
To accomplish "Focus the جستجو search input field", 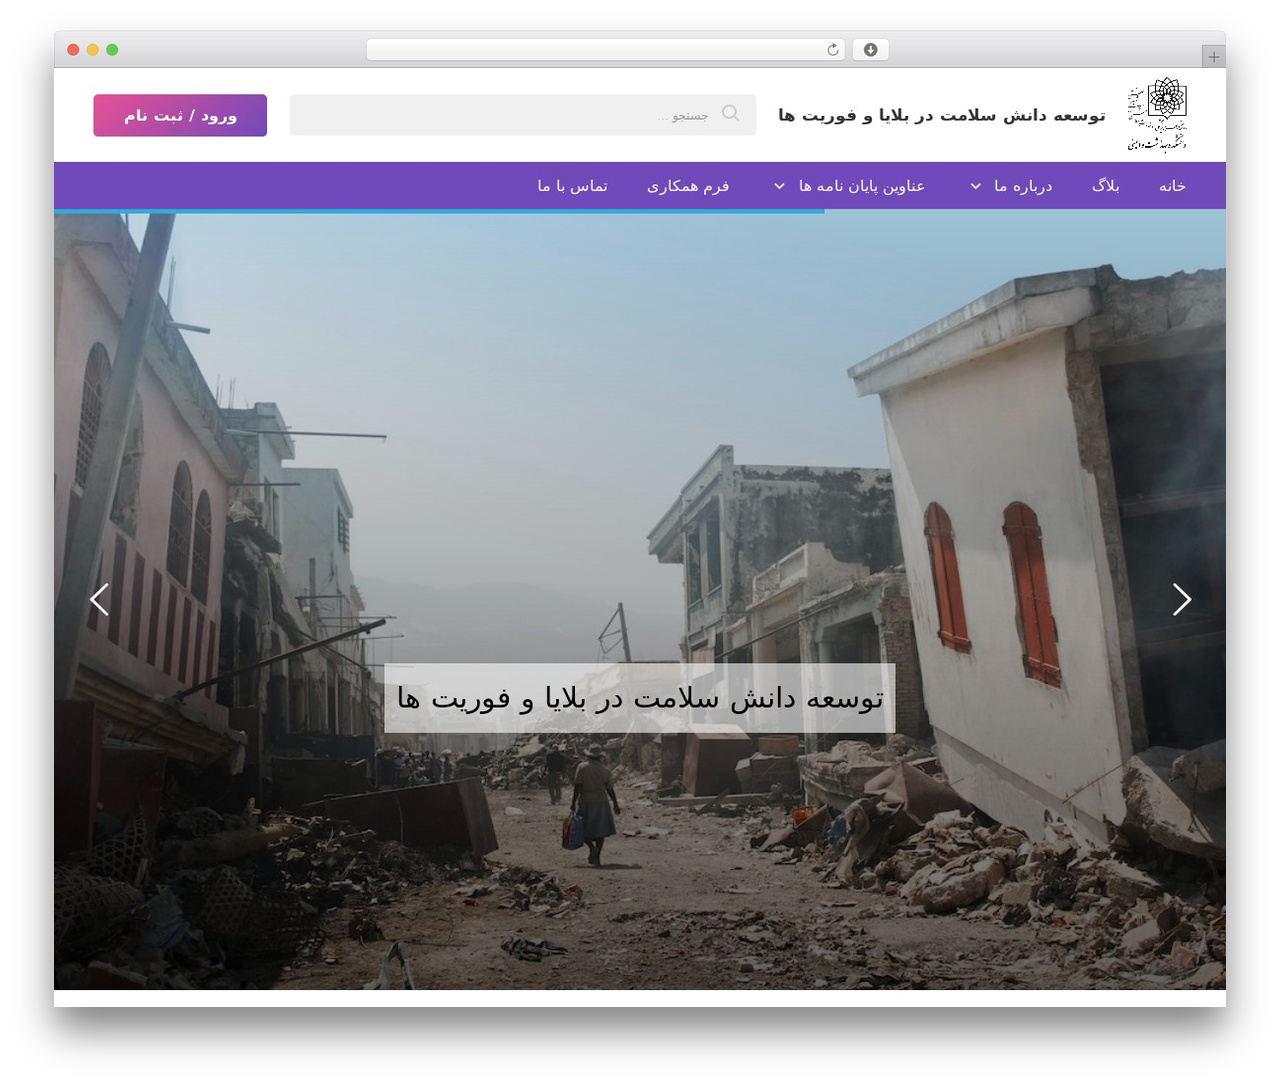I will pos(523,115).
